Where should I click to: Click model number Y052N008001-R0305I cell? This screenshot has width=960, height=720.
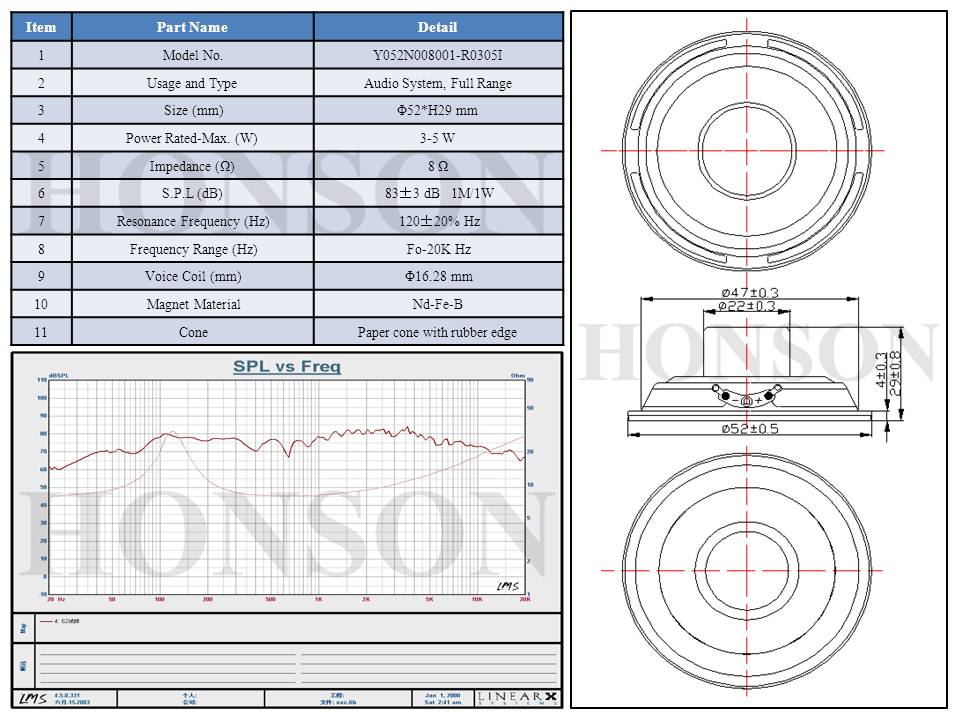(x=437, y=55)
